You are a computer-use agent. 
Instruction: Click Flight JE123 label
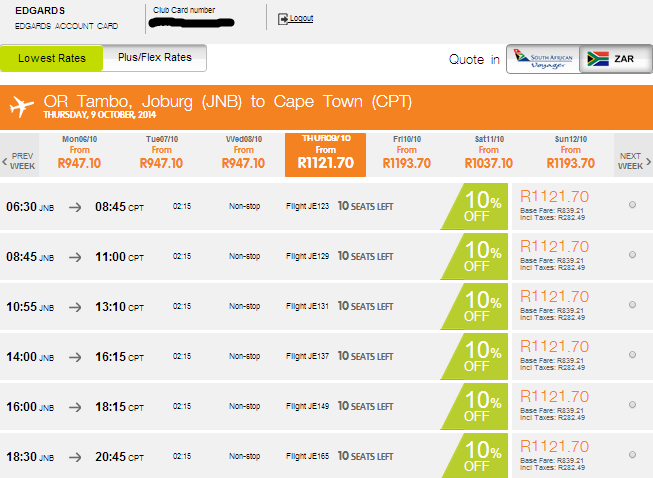click(307, 206)
